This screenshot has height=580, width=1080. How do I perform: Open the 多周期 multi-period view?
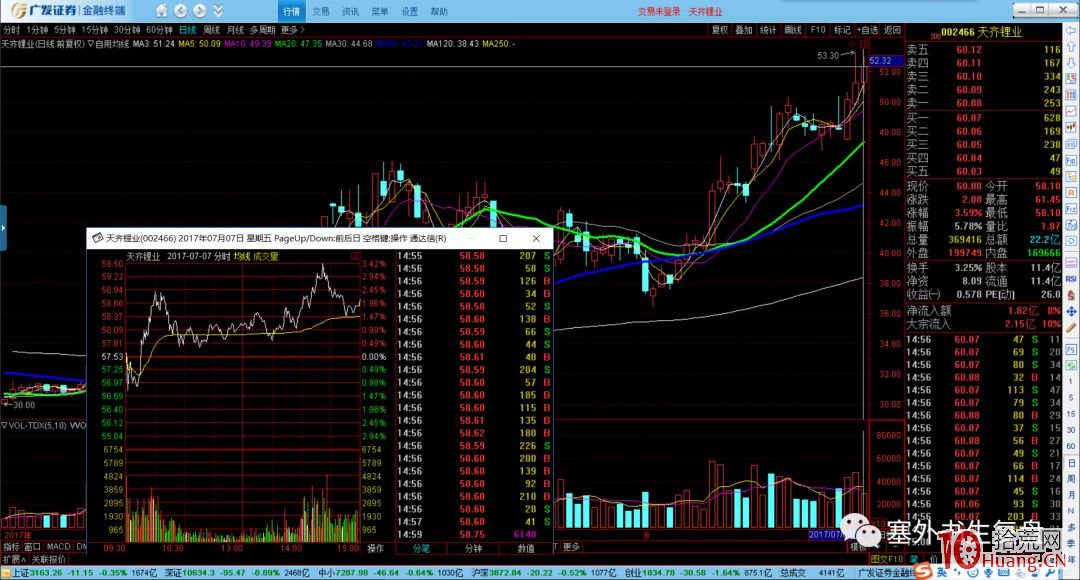click(262, 30)
